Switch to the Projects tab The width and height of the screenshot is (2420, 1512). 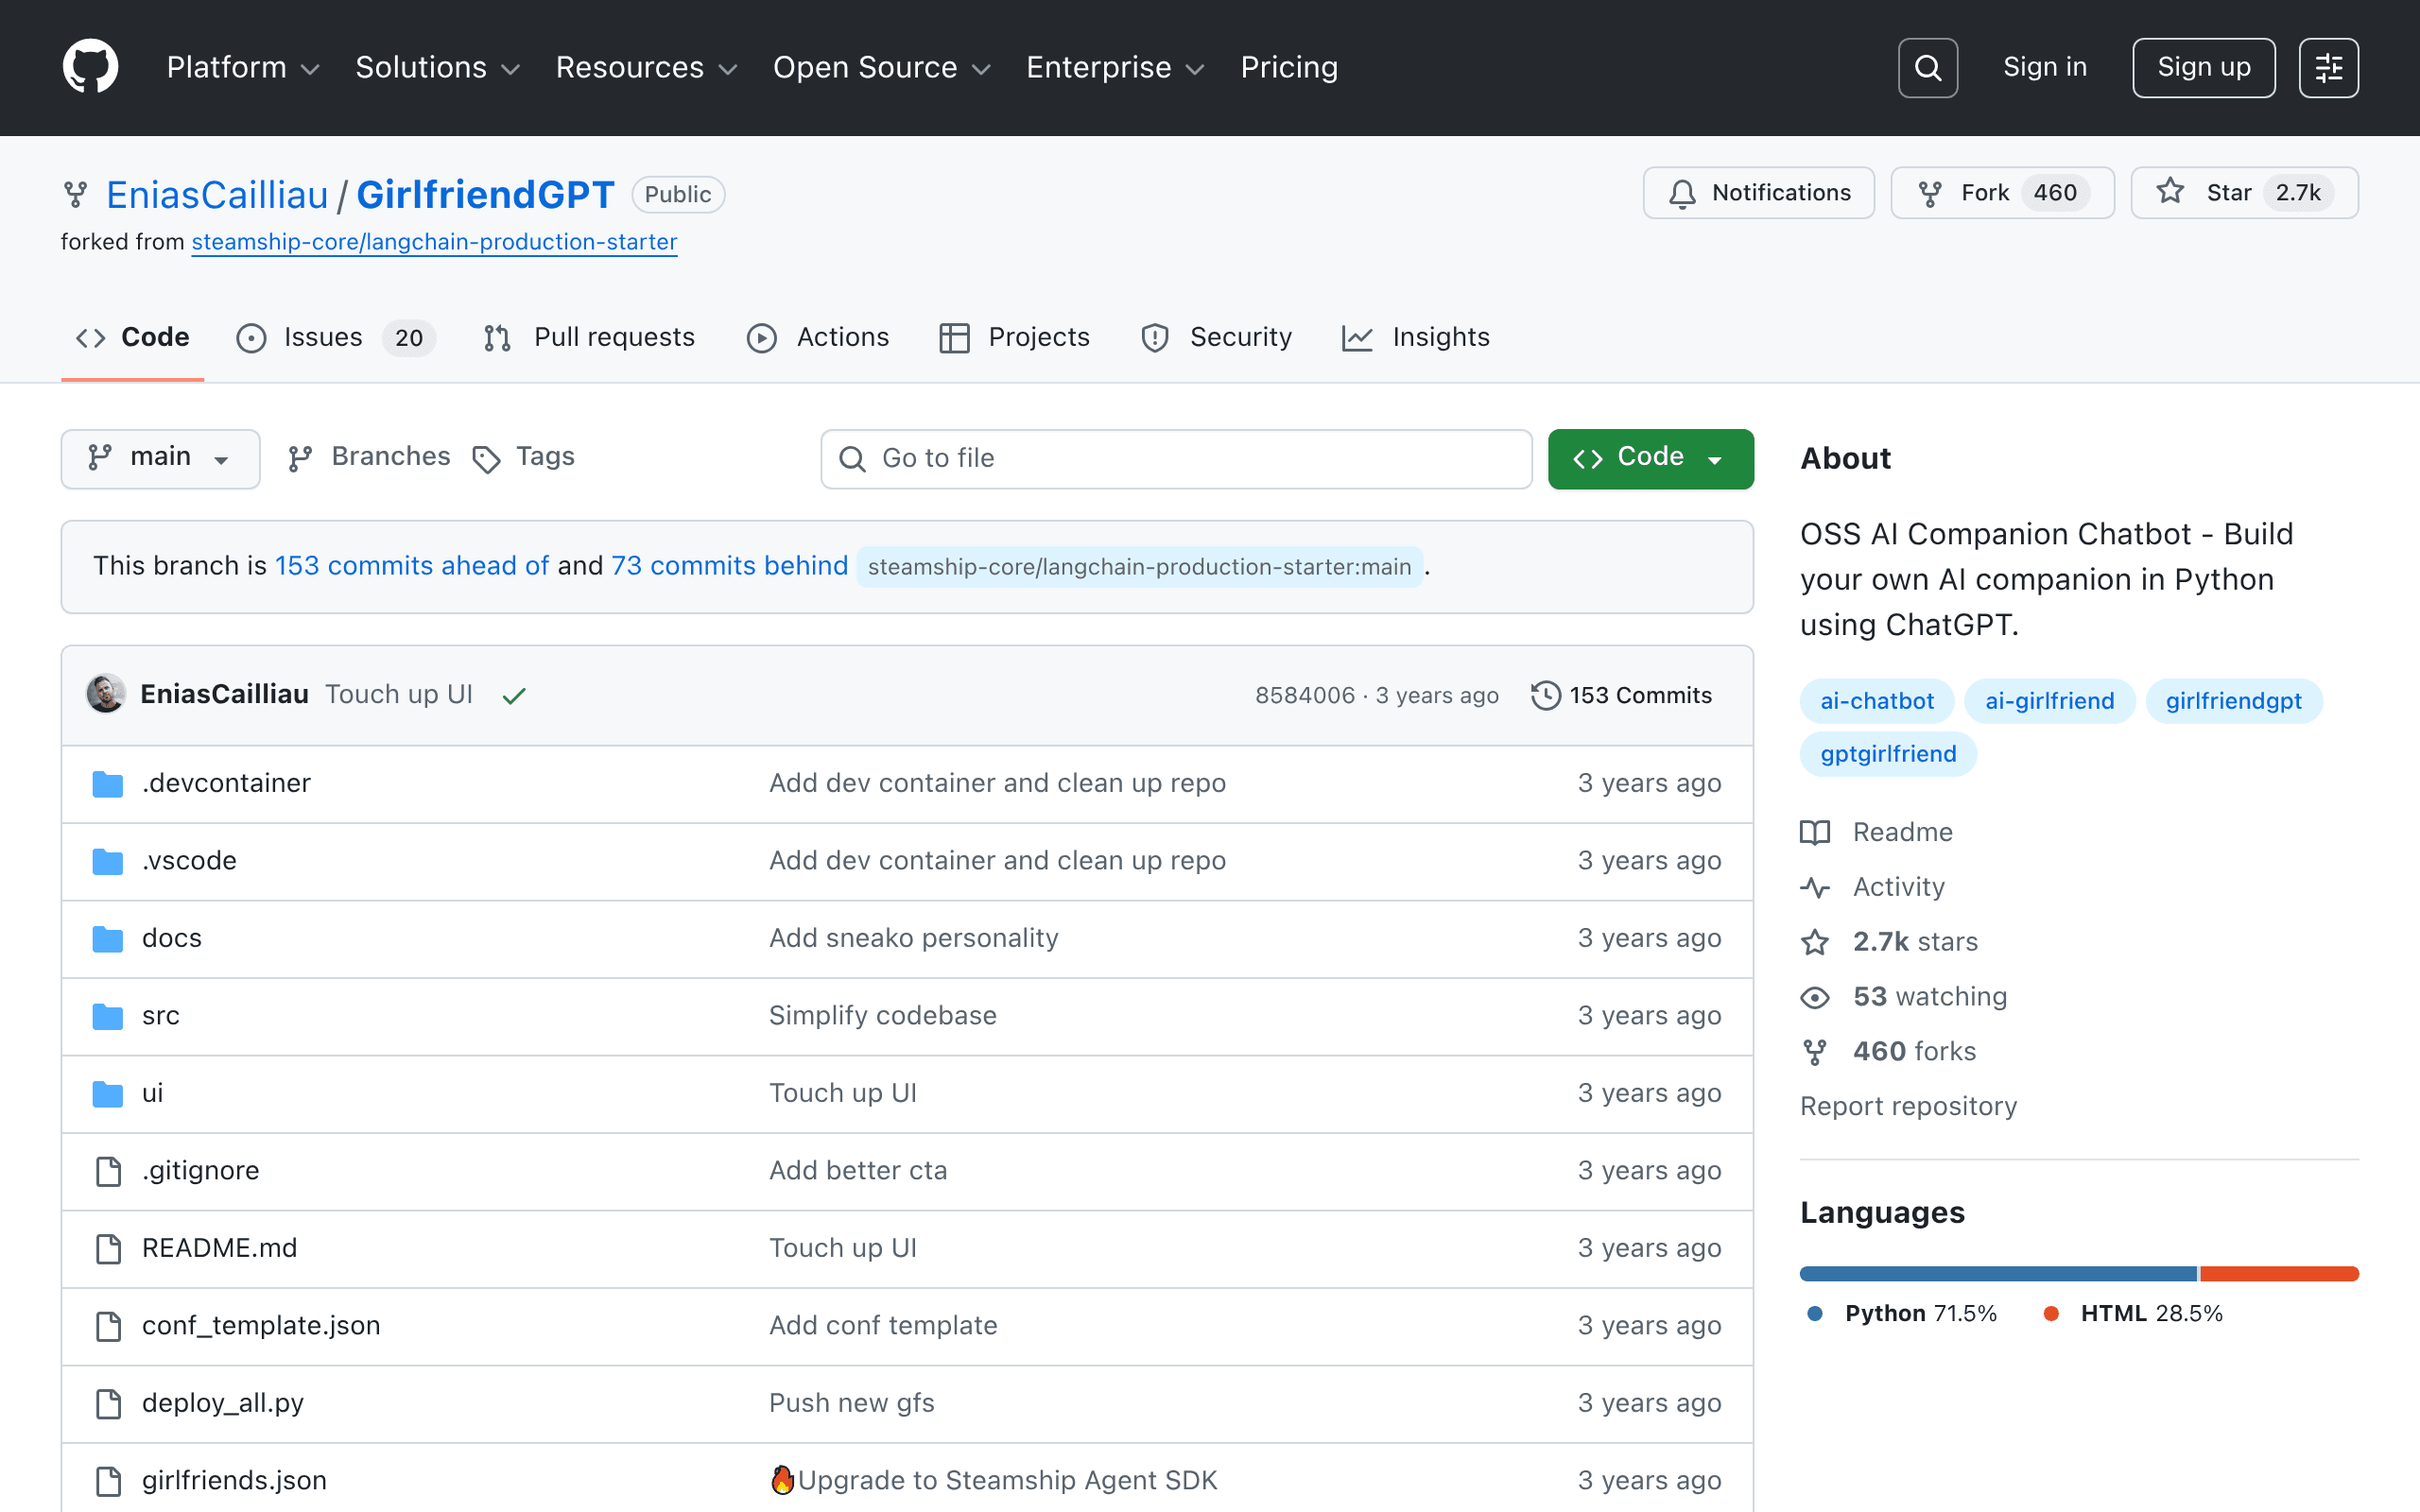point(1015,337)
